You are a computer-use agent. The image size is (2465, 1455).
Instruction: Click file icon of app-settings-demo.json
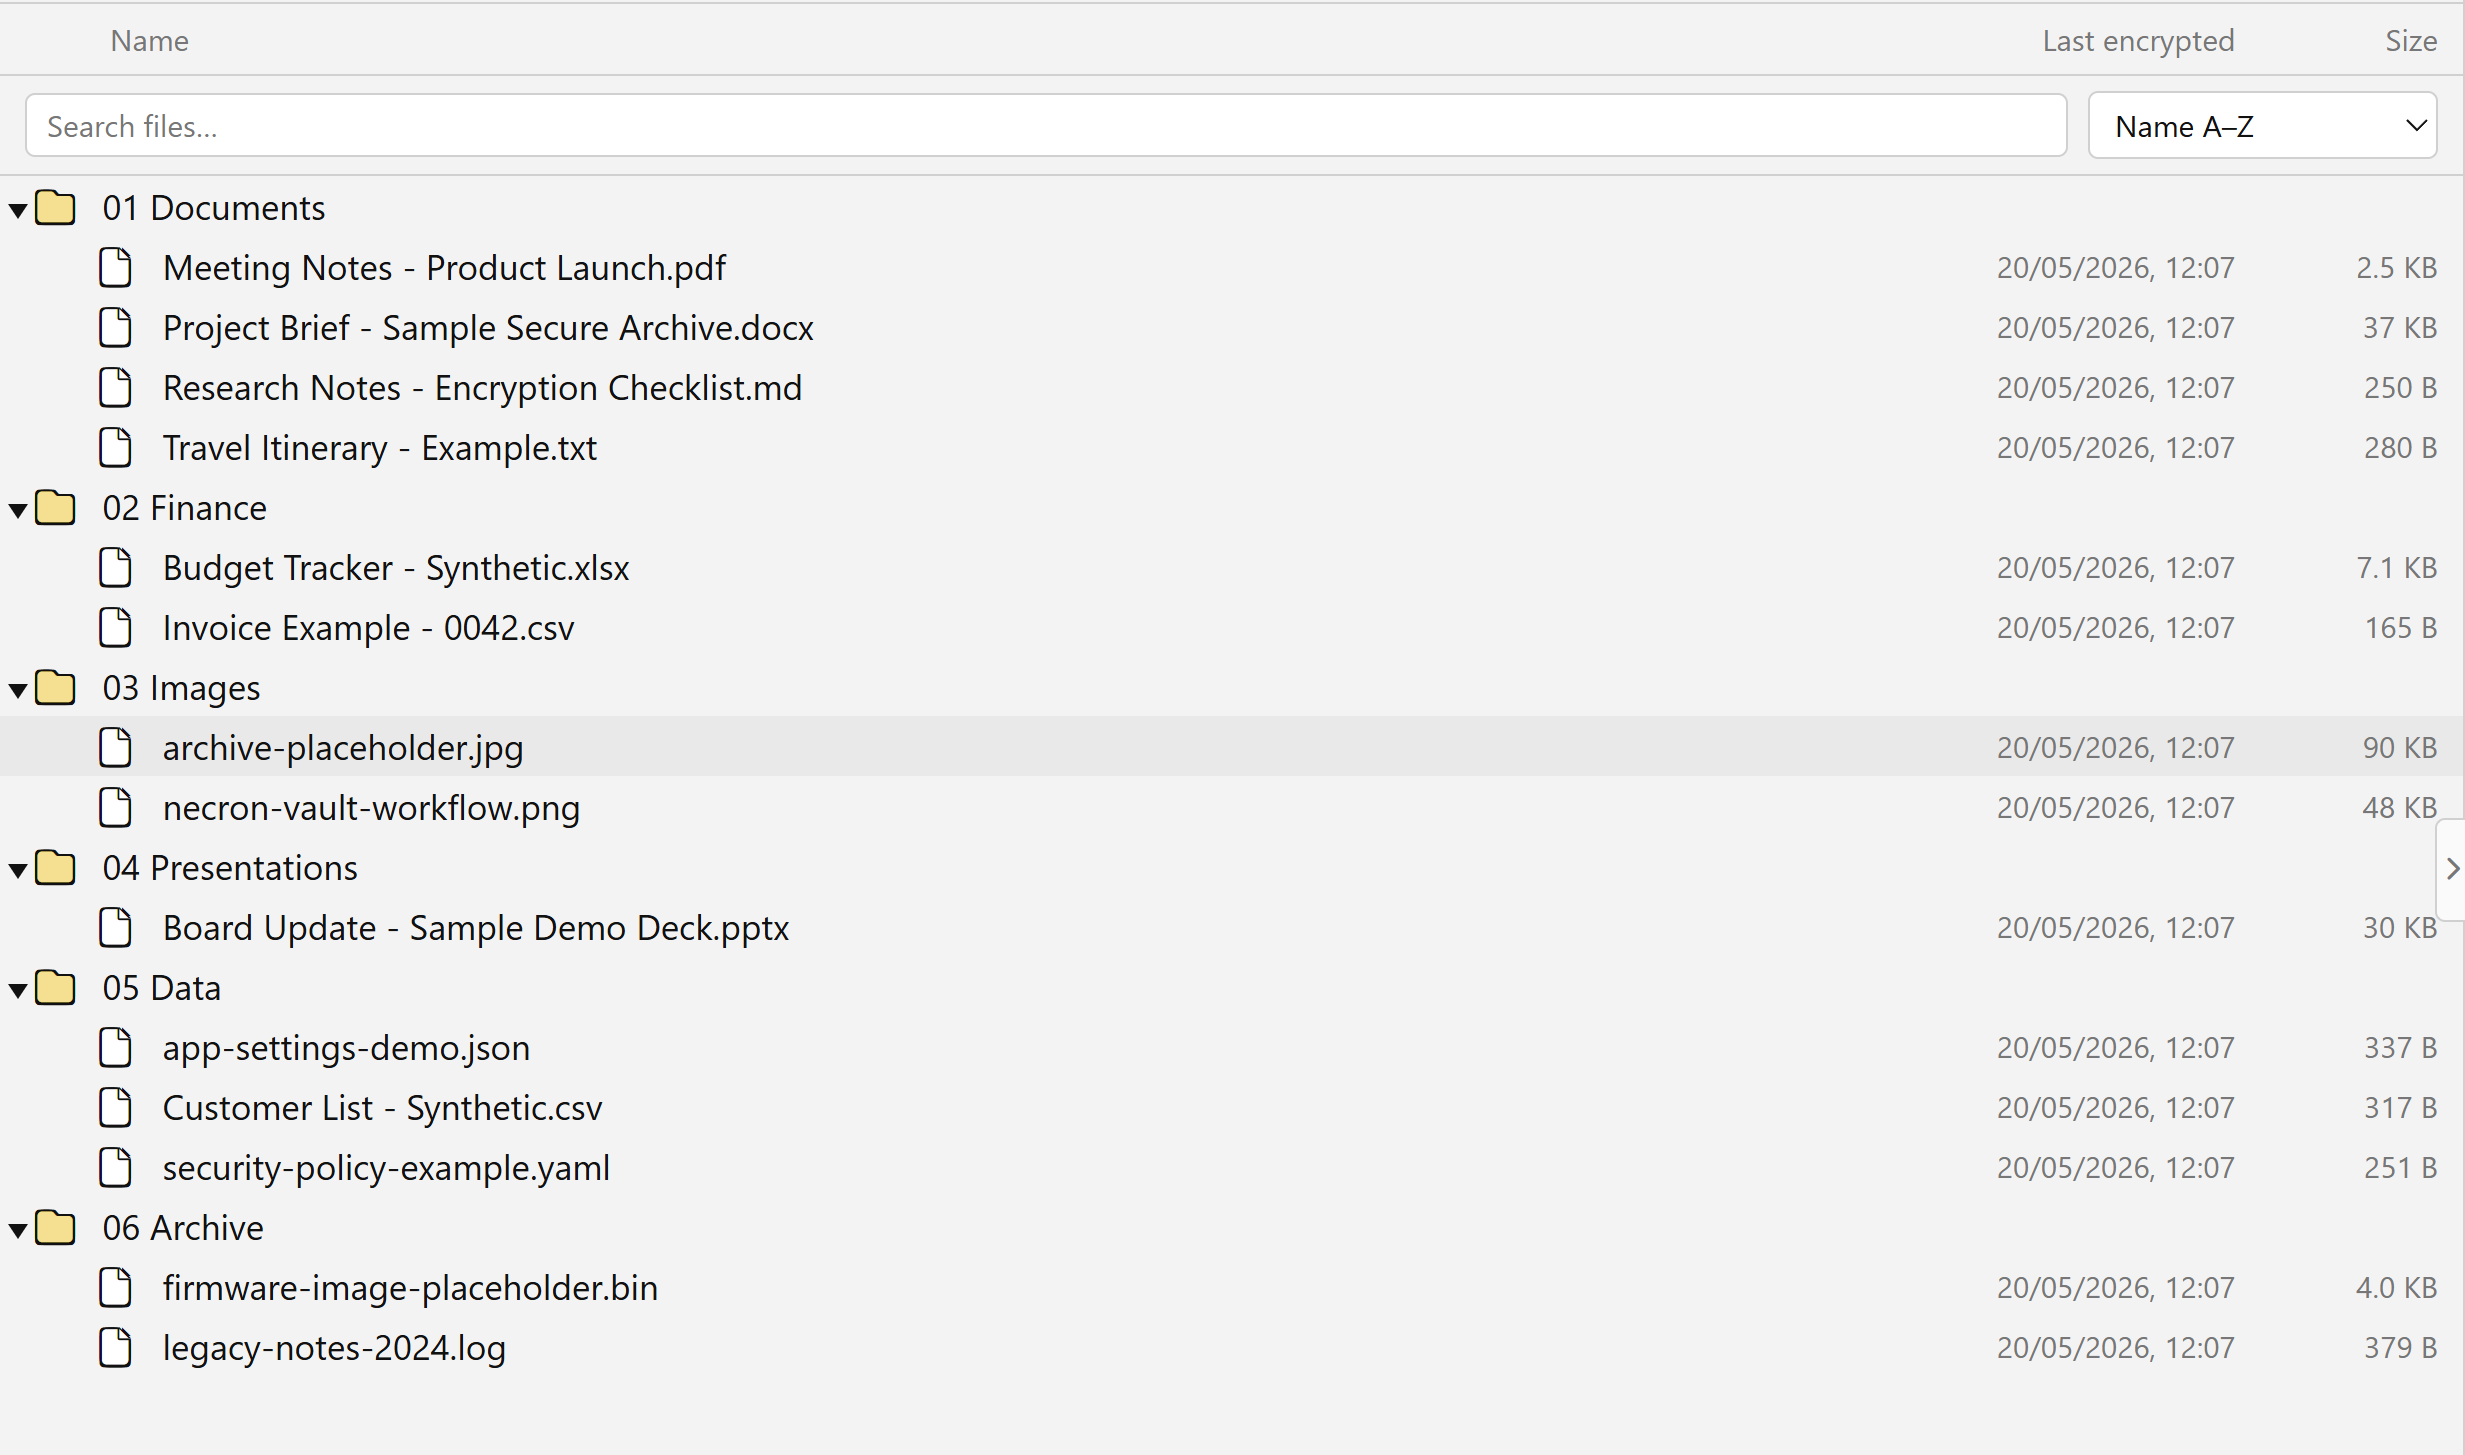[115, 1047]
